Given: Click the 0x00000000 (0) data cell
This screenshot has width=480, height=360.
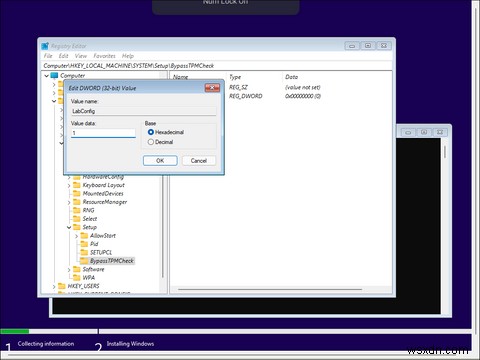Looking at the screenshot, I should click(303, 96).
